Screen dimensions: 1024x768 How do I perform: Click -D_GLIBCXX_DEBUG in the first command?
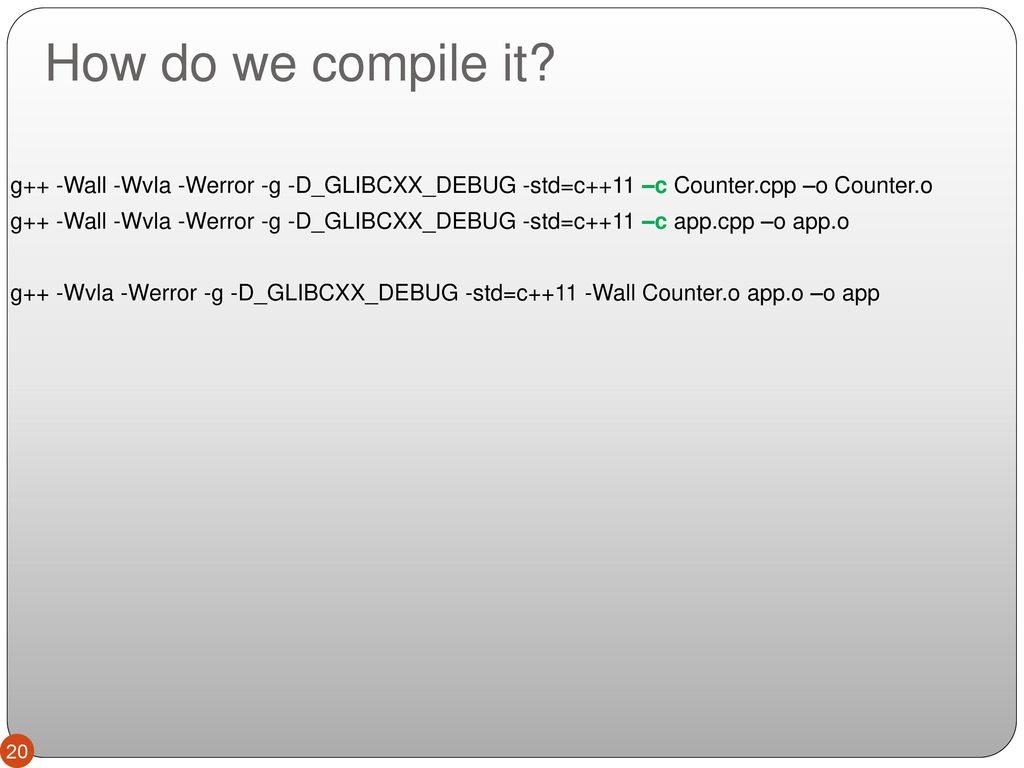click(402, 186)
